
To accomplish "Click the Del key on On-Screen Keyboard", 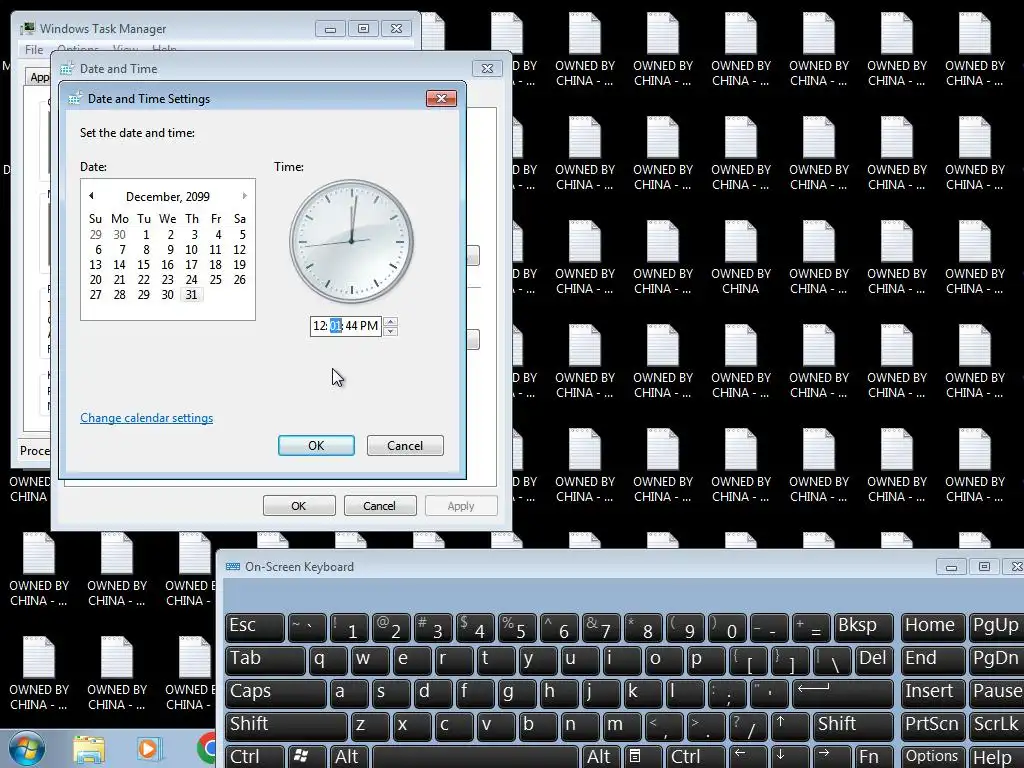I will tap(874, 660).
